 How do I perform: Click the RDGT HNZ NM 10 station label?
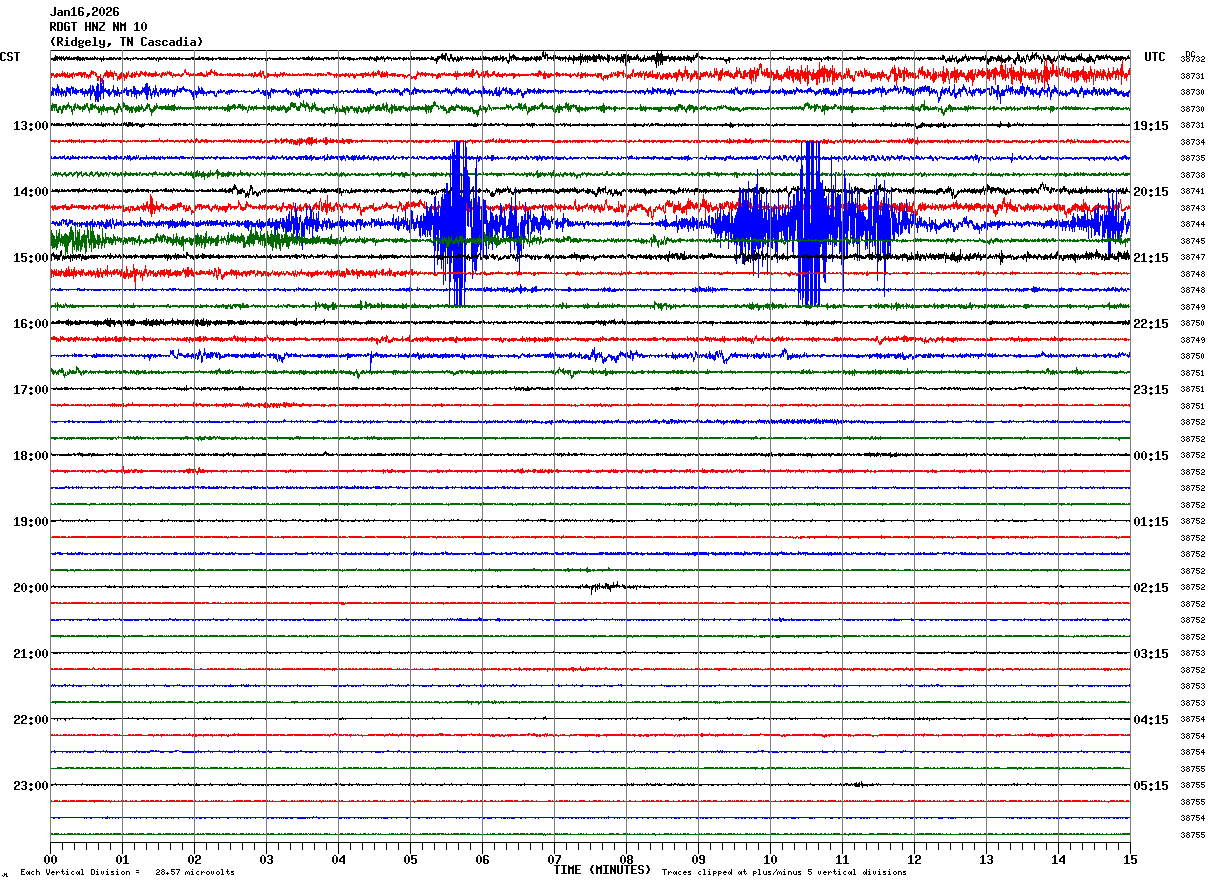pos(98,27)
